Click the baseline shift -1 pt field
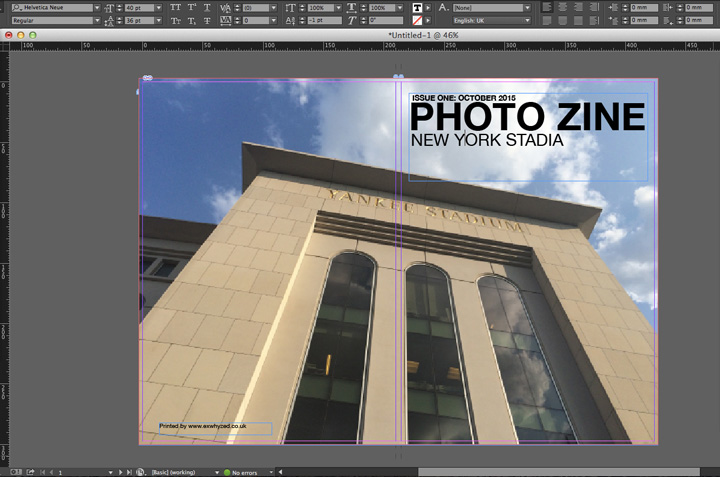This screenshot has width=720, height=477. tap(325, 21)
